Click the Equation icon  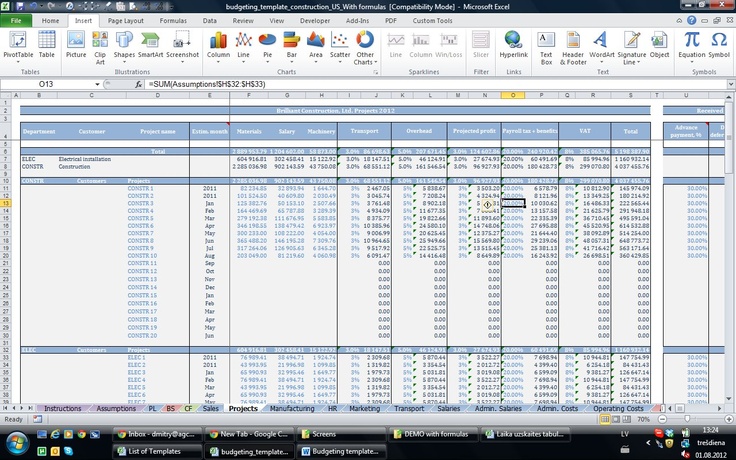pyautogui.click(x=692, y=45)
